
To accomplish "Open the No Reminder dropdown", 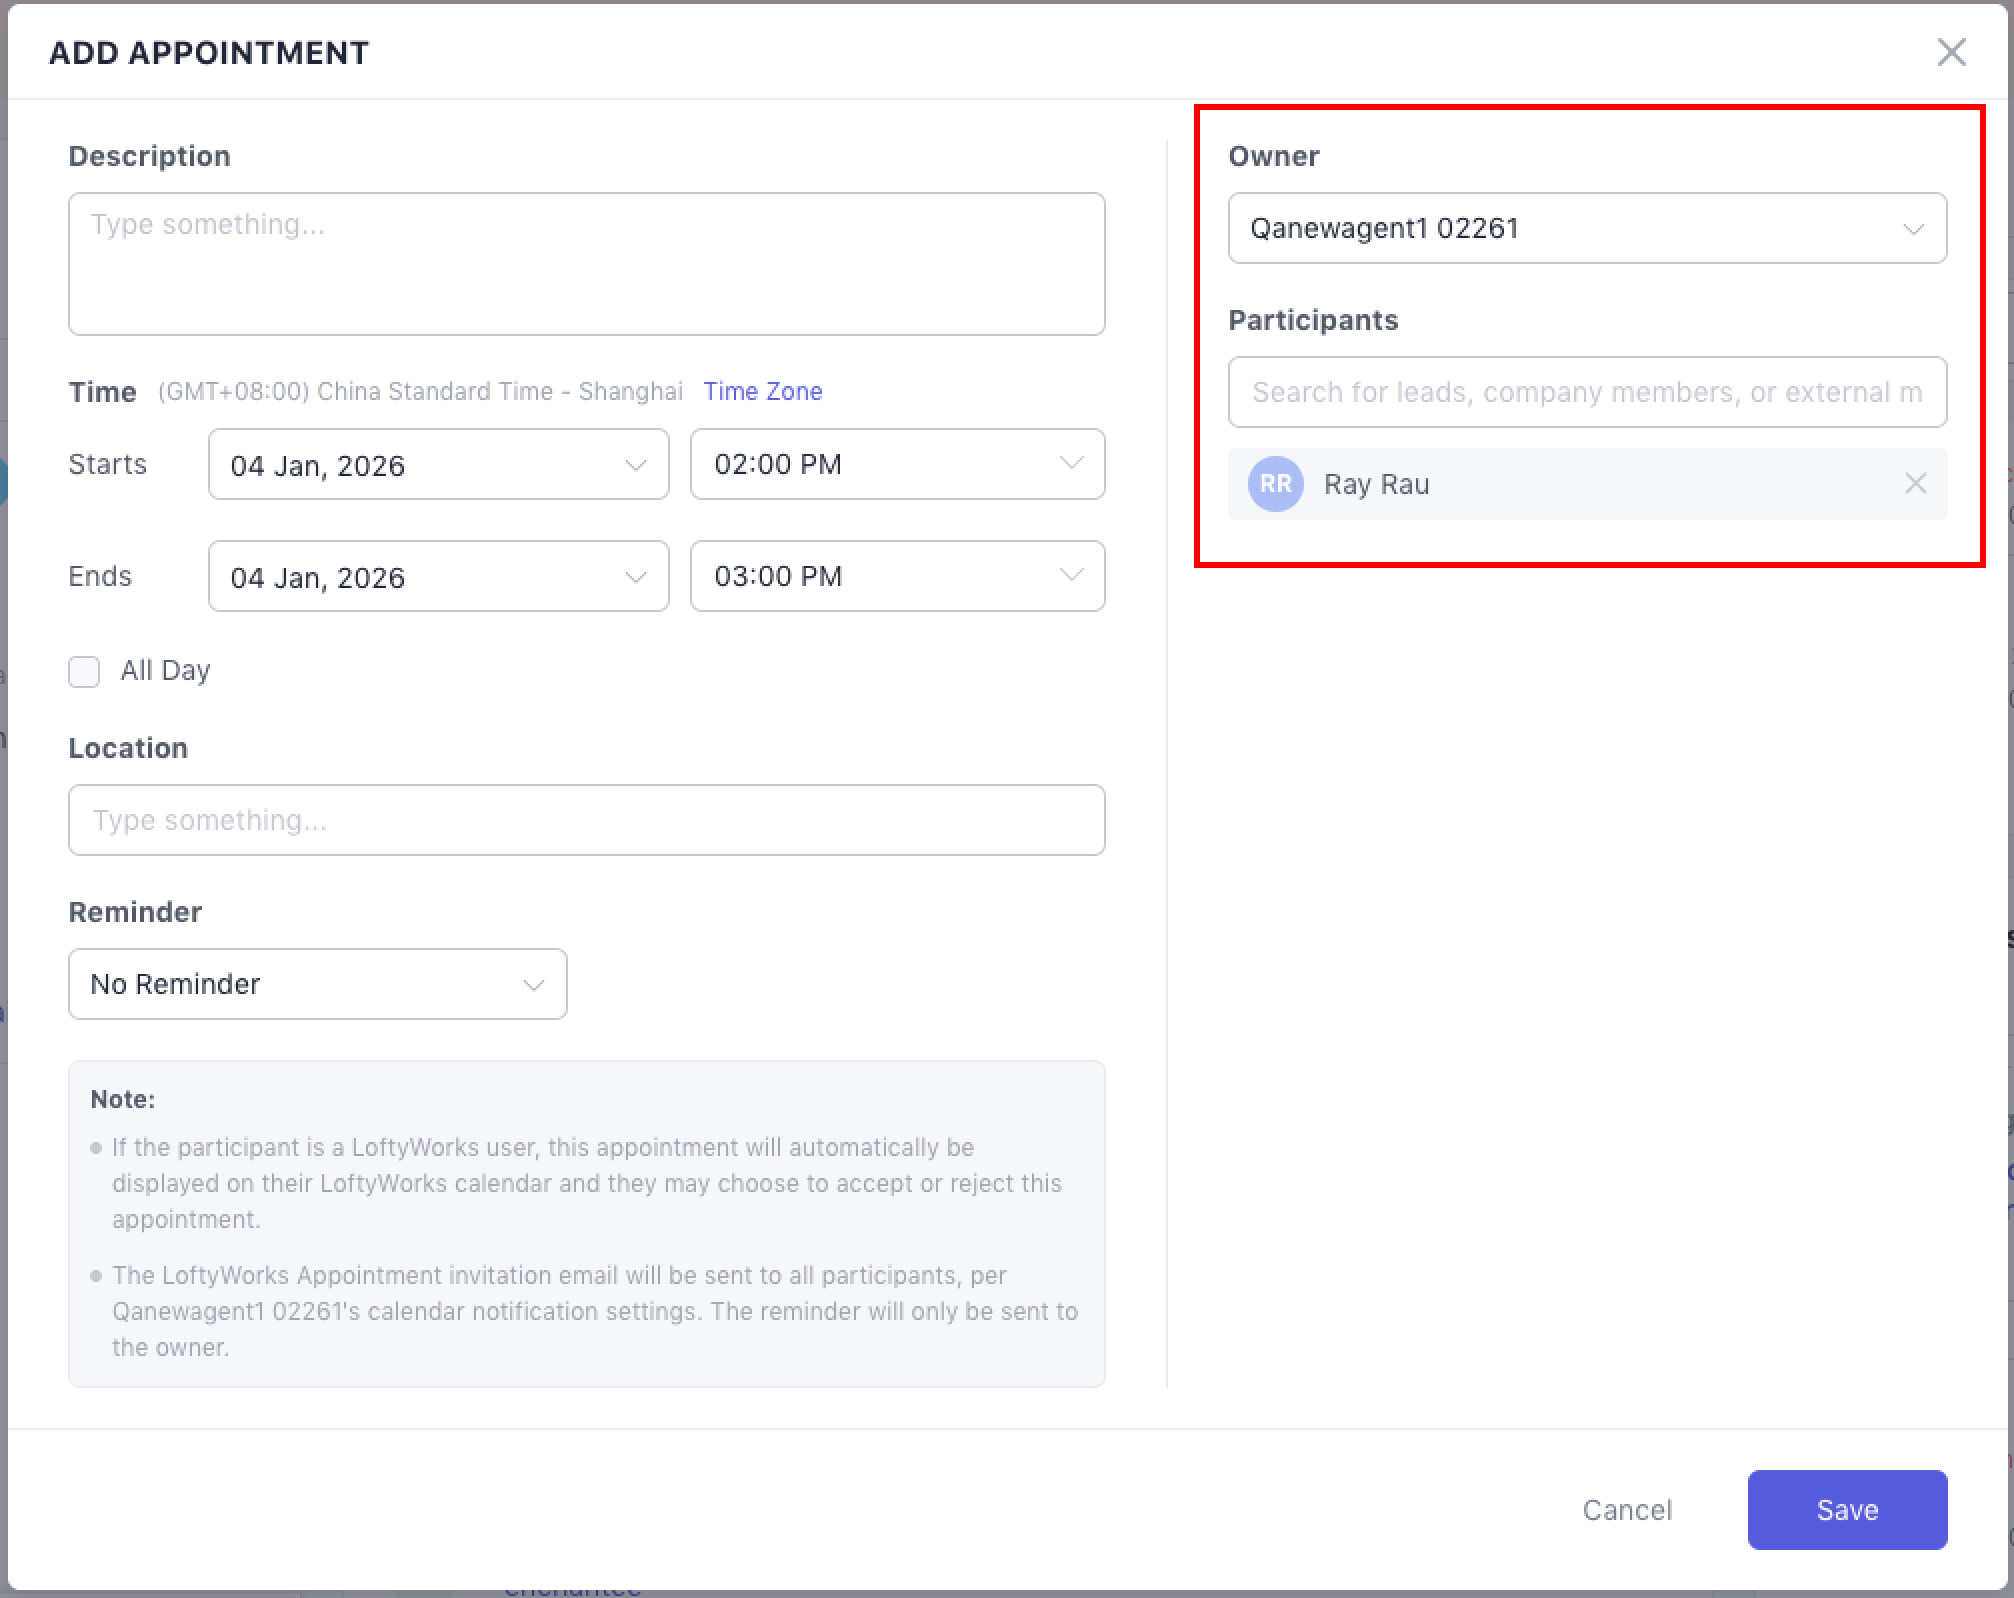I will tap(317, 984).
